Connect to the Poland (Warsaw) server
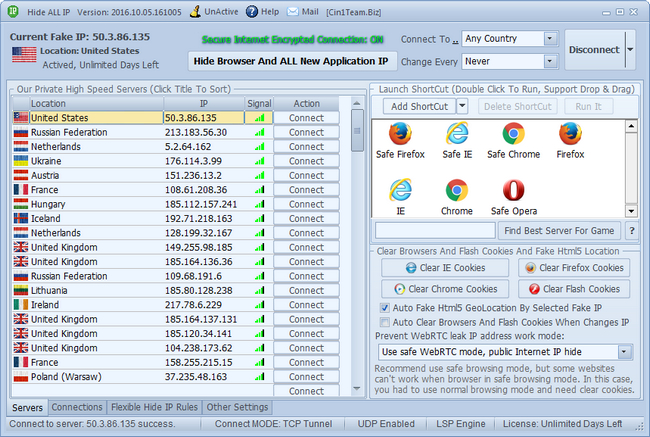This screenshot has height=437, width=650. (x=306, y=377)
